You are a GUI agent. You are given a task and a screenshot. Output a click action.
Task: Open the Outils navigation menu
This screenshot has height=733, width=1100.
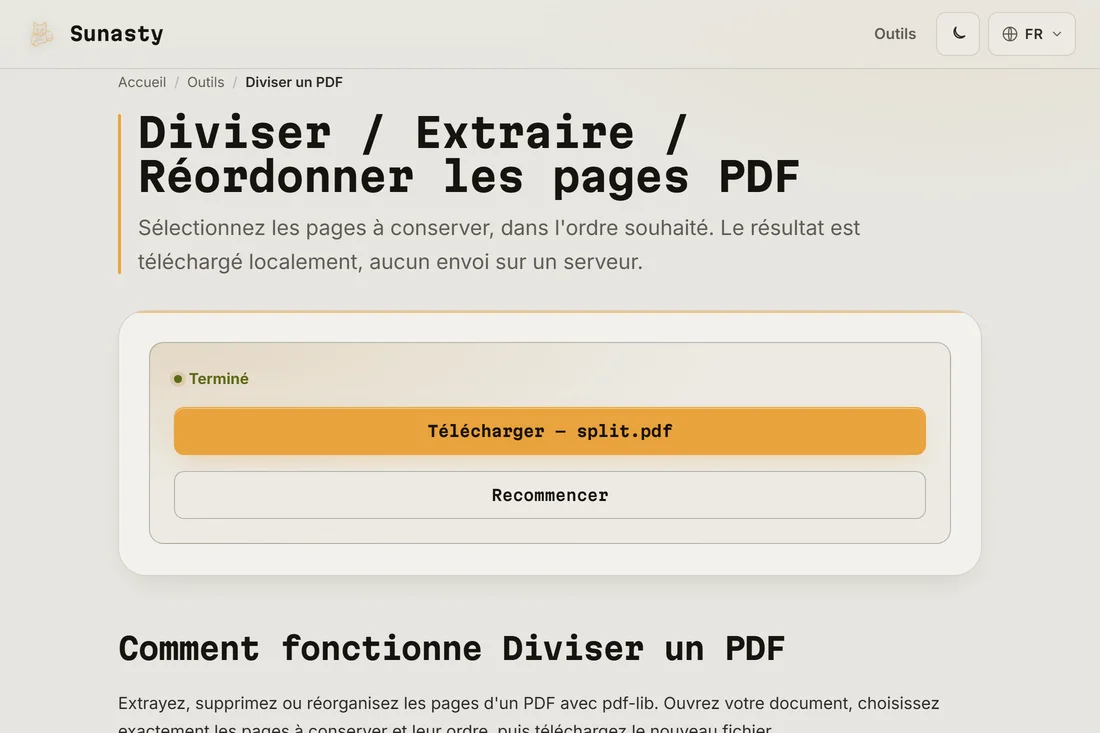[x=894, y=34]
